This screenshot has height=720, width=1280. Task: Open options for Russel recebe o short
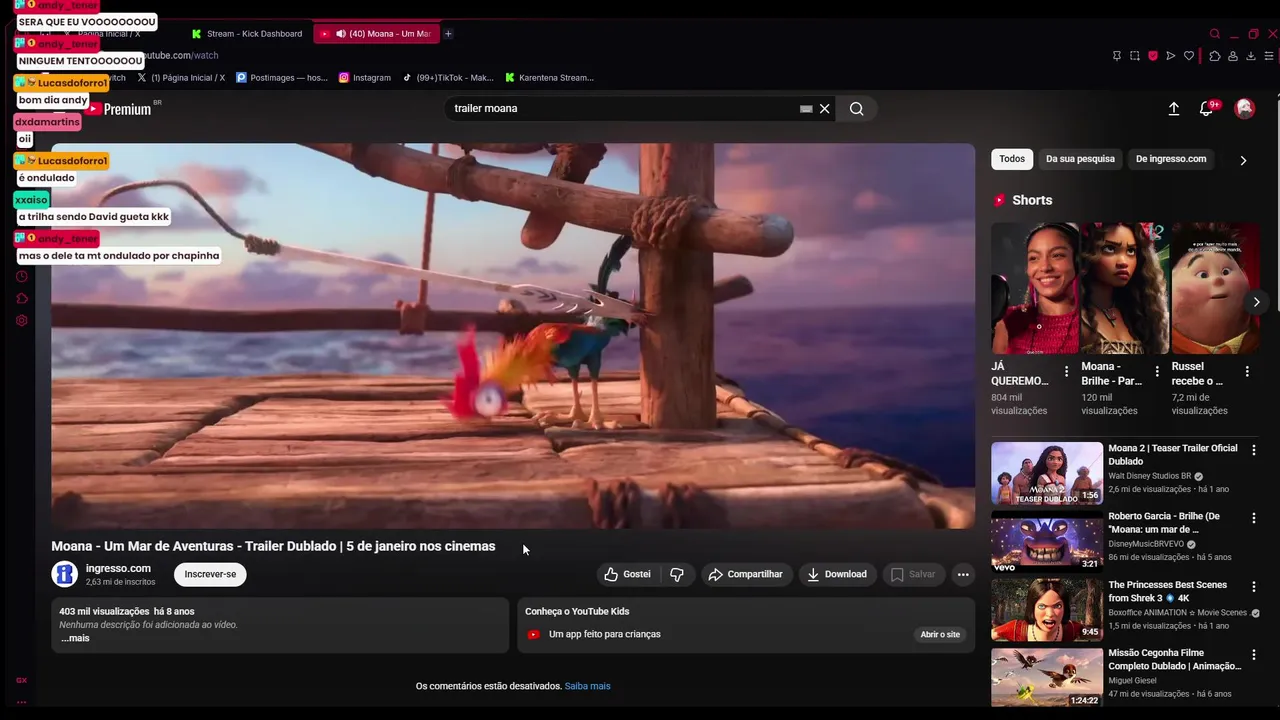[x=1247, y=371]
